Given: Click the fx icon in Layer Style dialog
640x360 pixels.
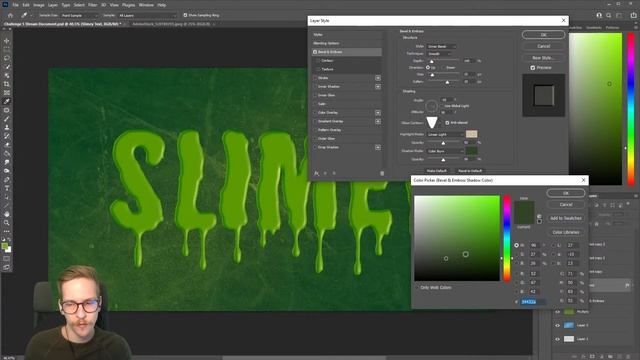Looking at the screenshot, I should click(316, 173).
